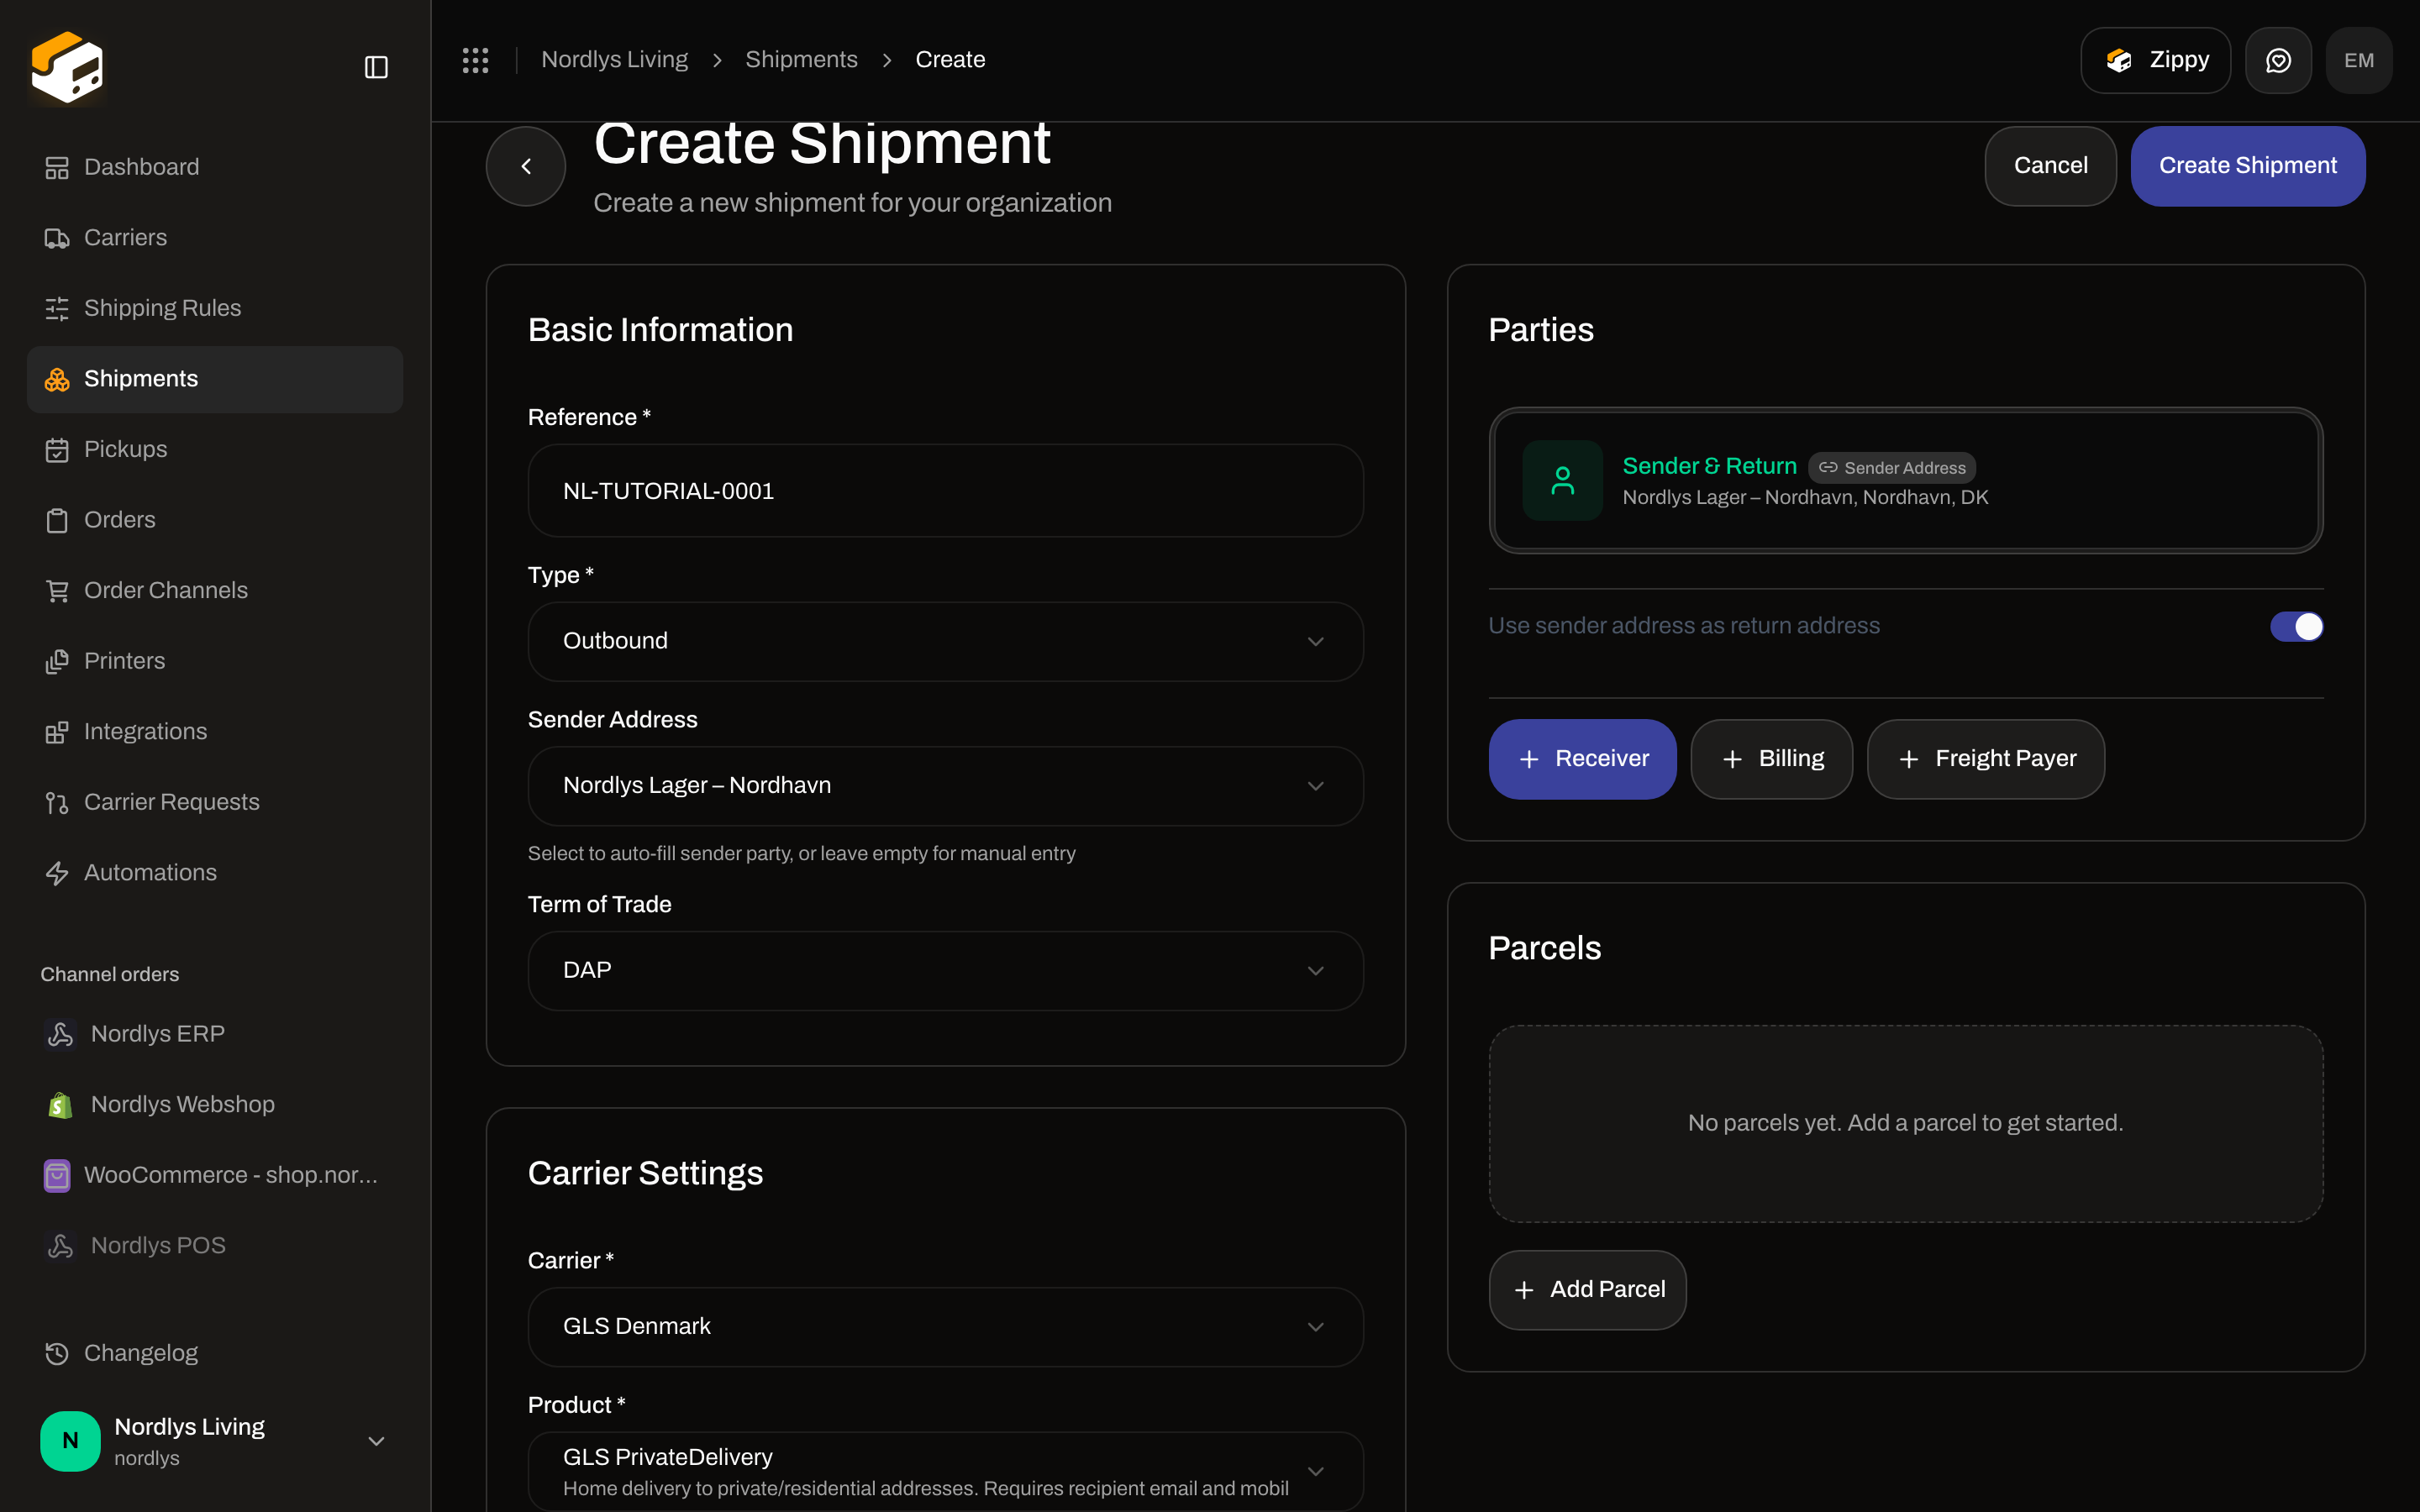
Task: Open Order Channels in the sidebar
Action: click(x=215, y=591)
